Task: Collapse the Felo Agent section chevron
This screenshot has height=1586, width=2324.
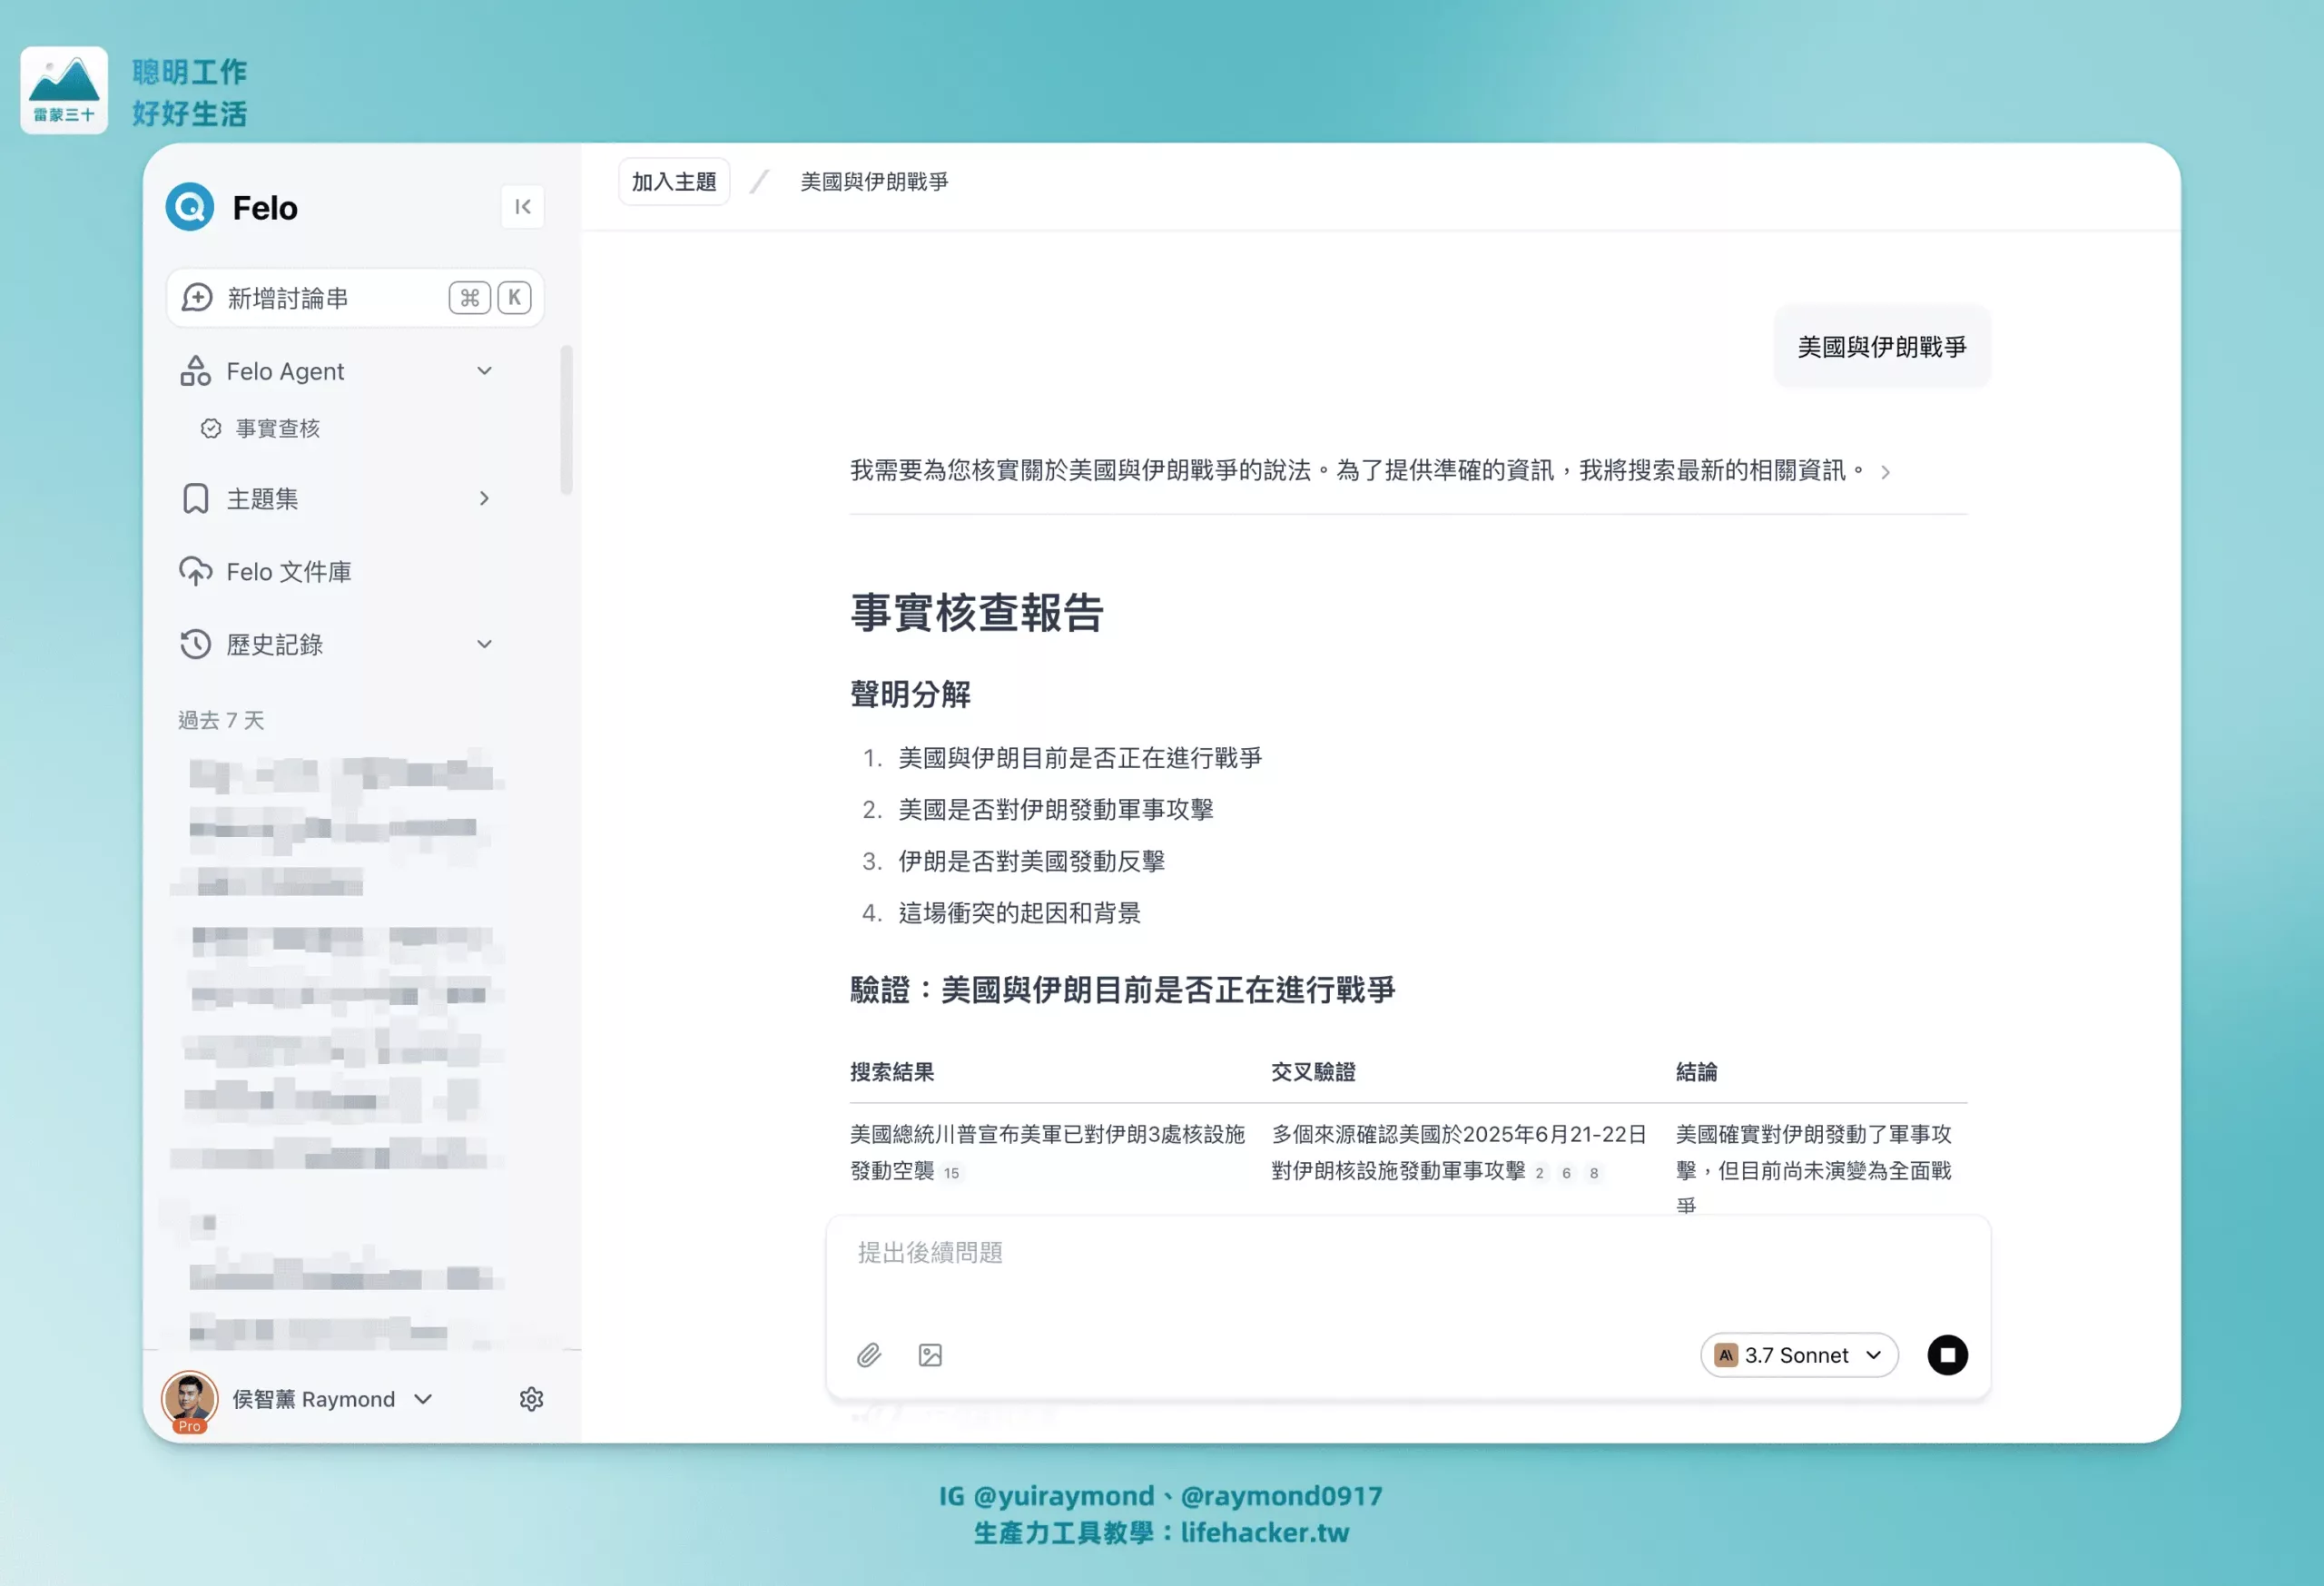Action: point(484,371)
